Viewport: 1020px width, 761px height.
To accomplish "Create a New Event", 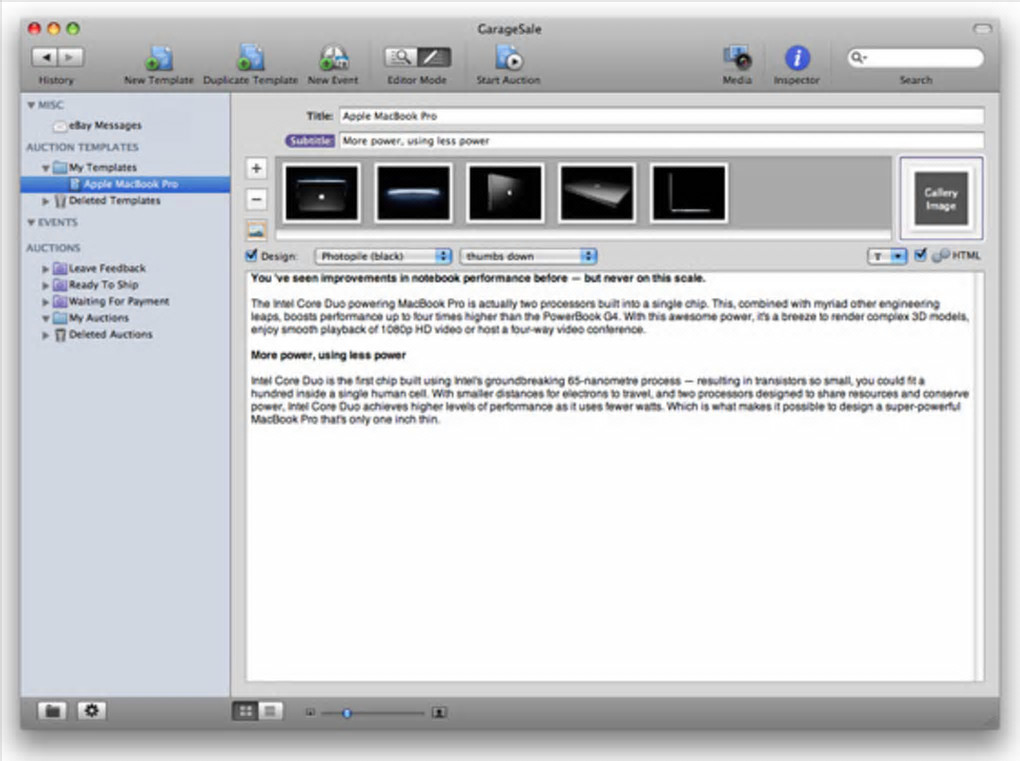I will pyautogui.click(x=333, y=59).
